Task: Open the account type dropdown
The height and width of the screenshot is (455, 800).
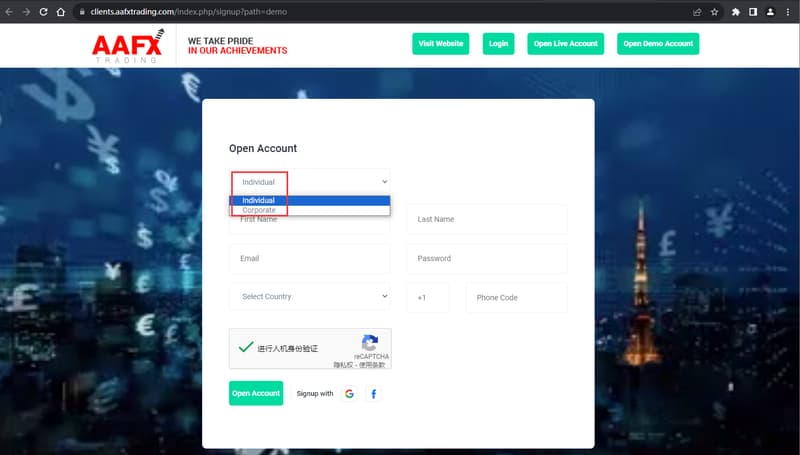Action: point(310,182)
